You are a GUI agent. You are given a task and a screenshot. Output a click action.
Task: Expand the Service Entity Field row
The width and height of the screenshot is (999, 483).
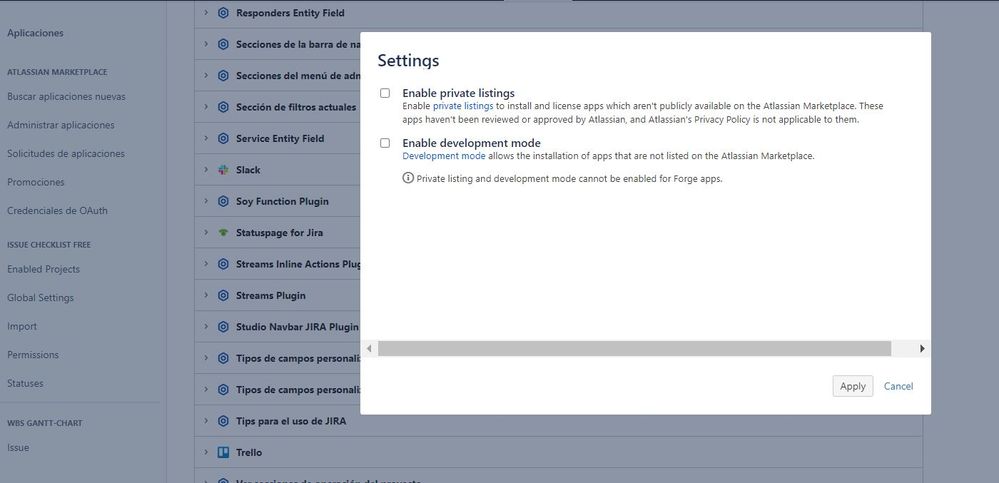[x=206, y=138]
